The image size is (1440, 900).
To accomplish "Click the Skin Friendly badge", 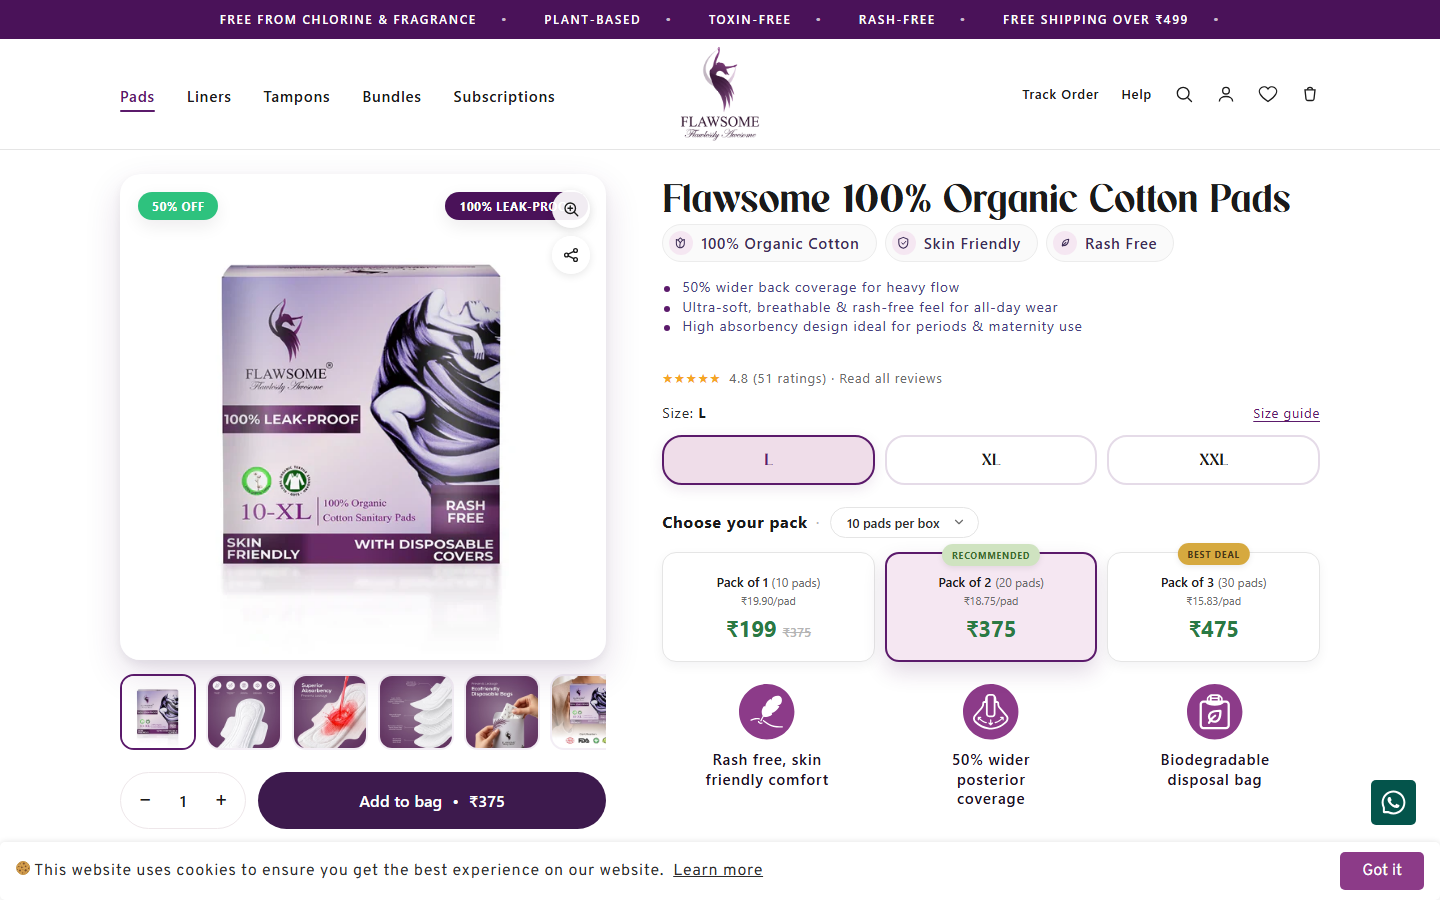I will (x=961, y=244).
